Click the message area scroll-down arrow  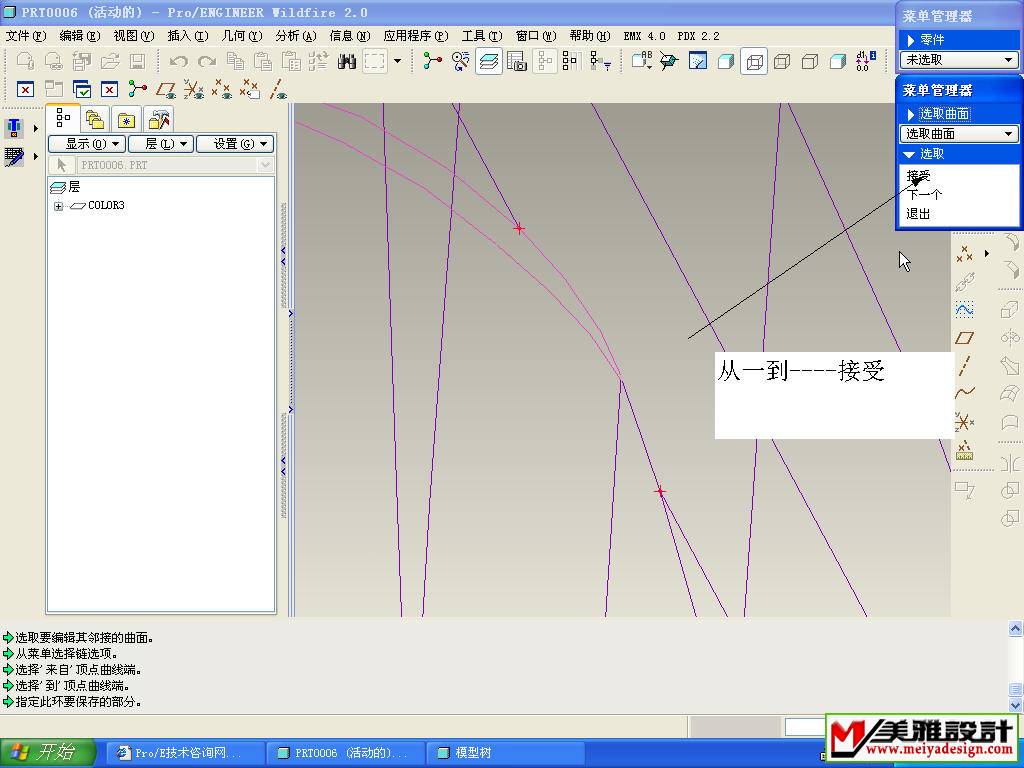(x=1015, y=705)
